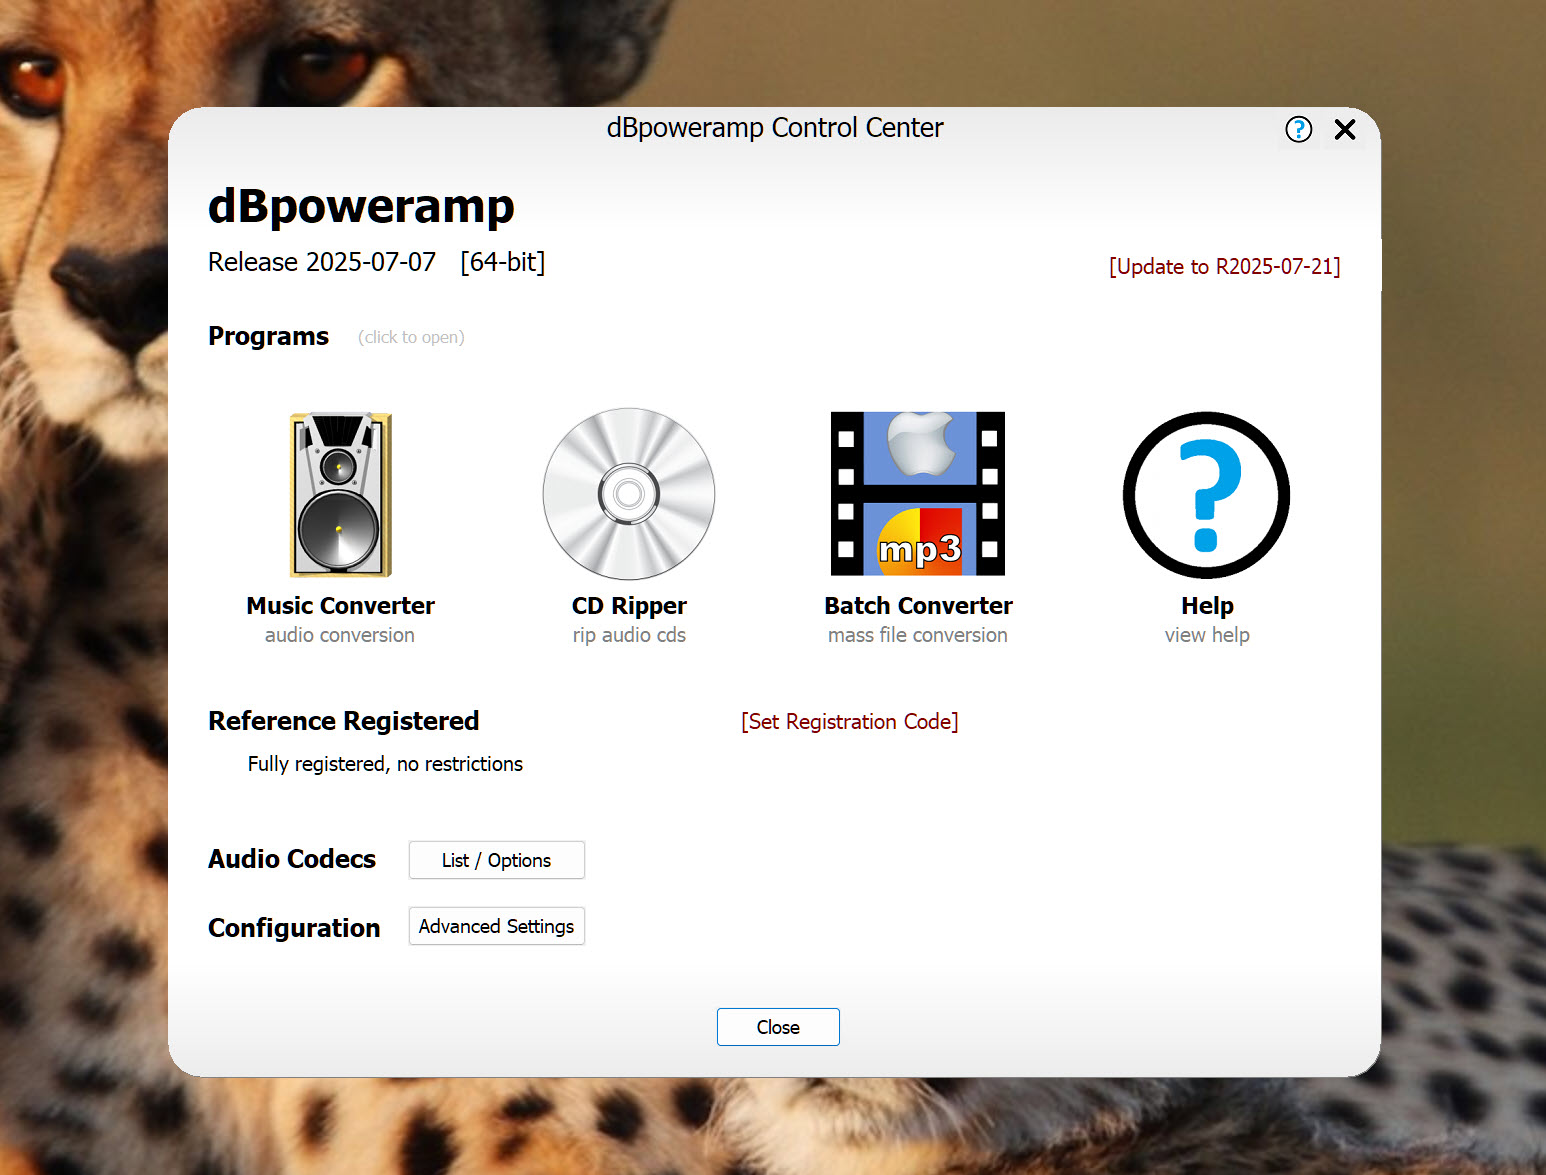Click the 'rip audio cds' subtitle text

[x=629, y=635]
